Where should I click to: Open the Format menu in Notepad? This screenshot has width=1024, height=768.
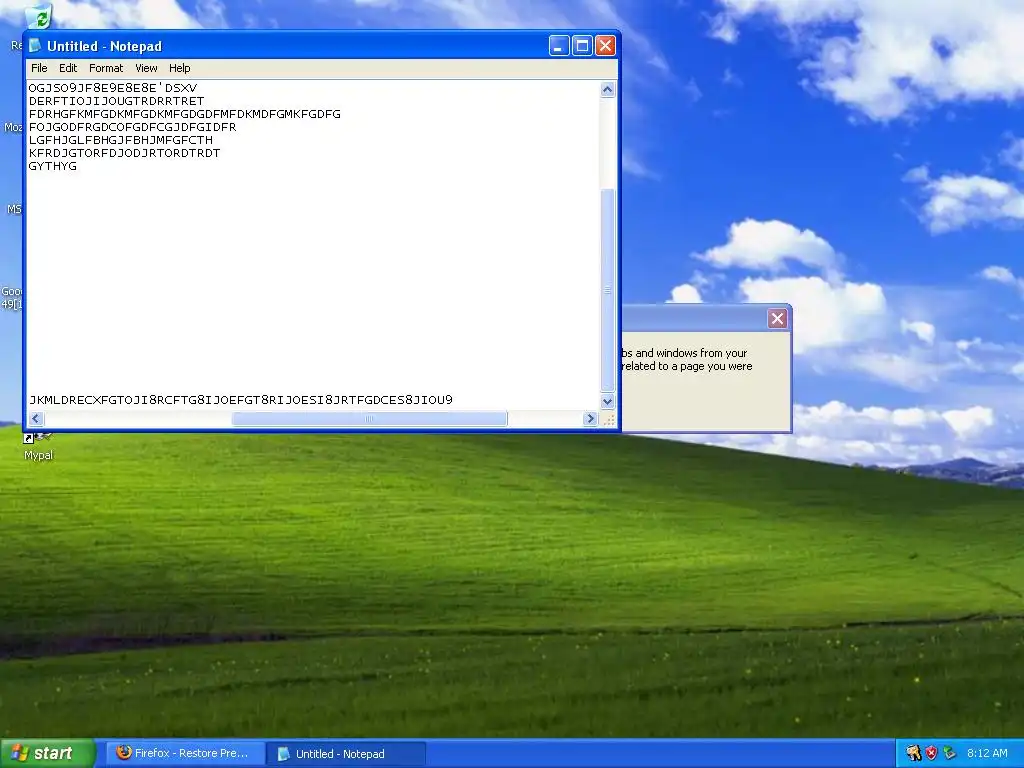pyautogui.click(x=106, y=68)
